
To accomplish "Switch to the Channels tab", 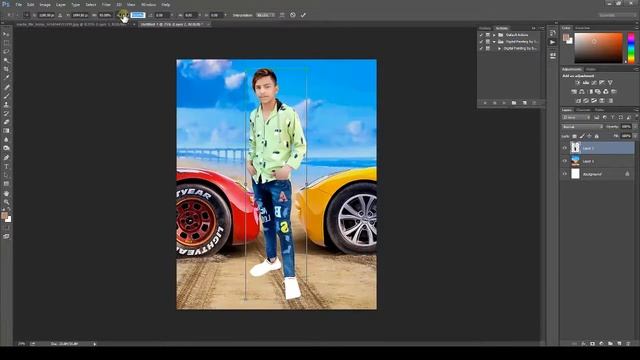I will tap(583, 110).
